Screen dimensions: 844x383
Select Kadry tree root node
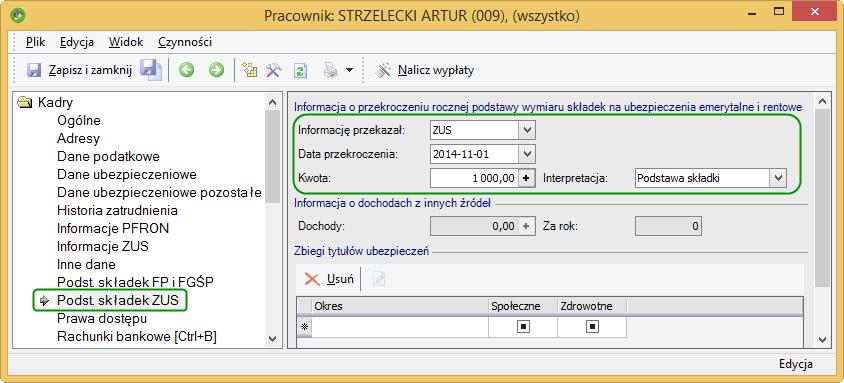[x=55, y=102]
